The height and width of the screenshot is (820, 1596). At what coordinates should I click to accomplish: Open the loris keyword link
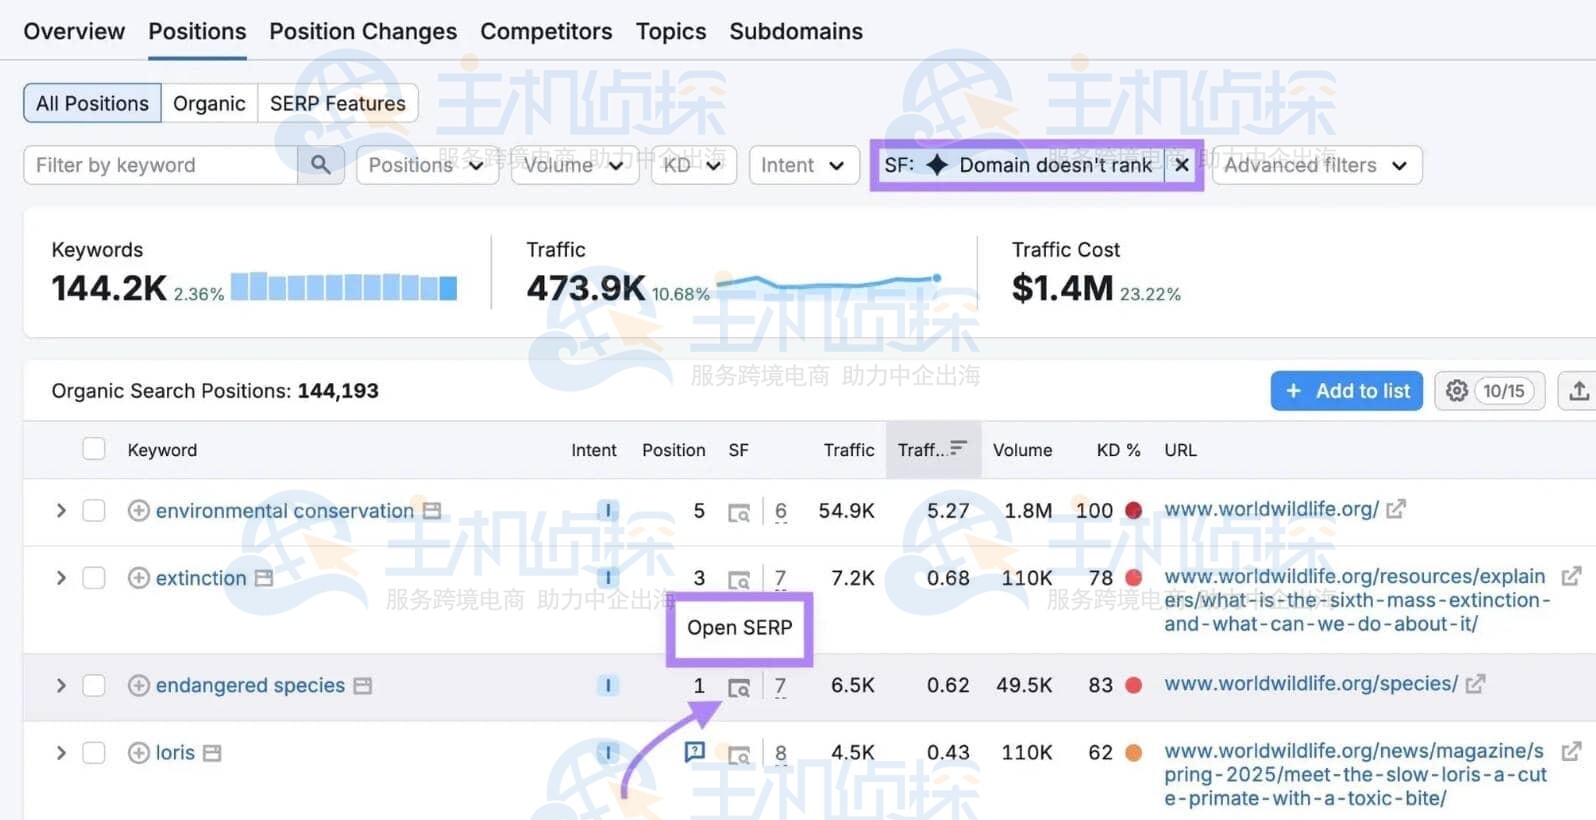175,753
